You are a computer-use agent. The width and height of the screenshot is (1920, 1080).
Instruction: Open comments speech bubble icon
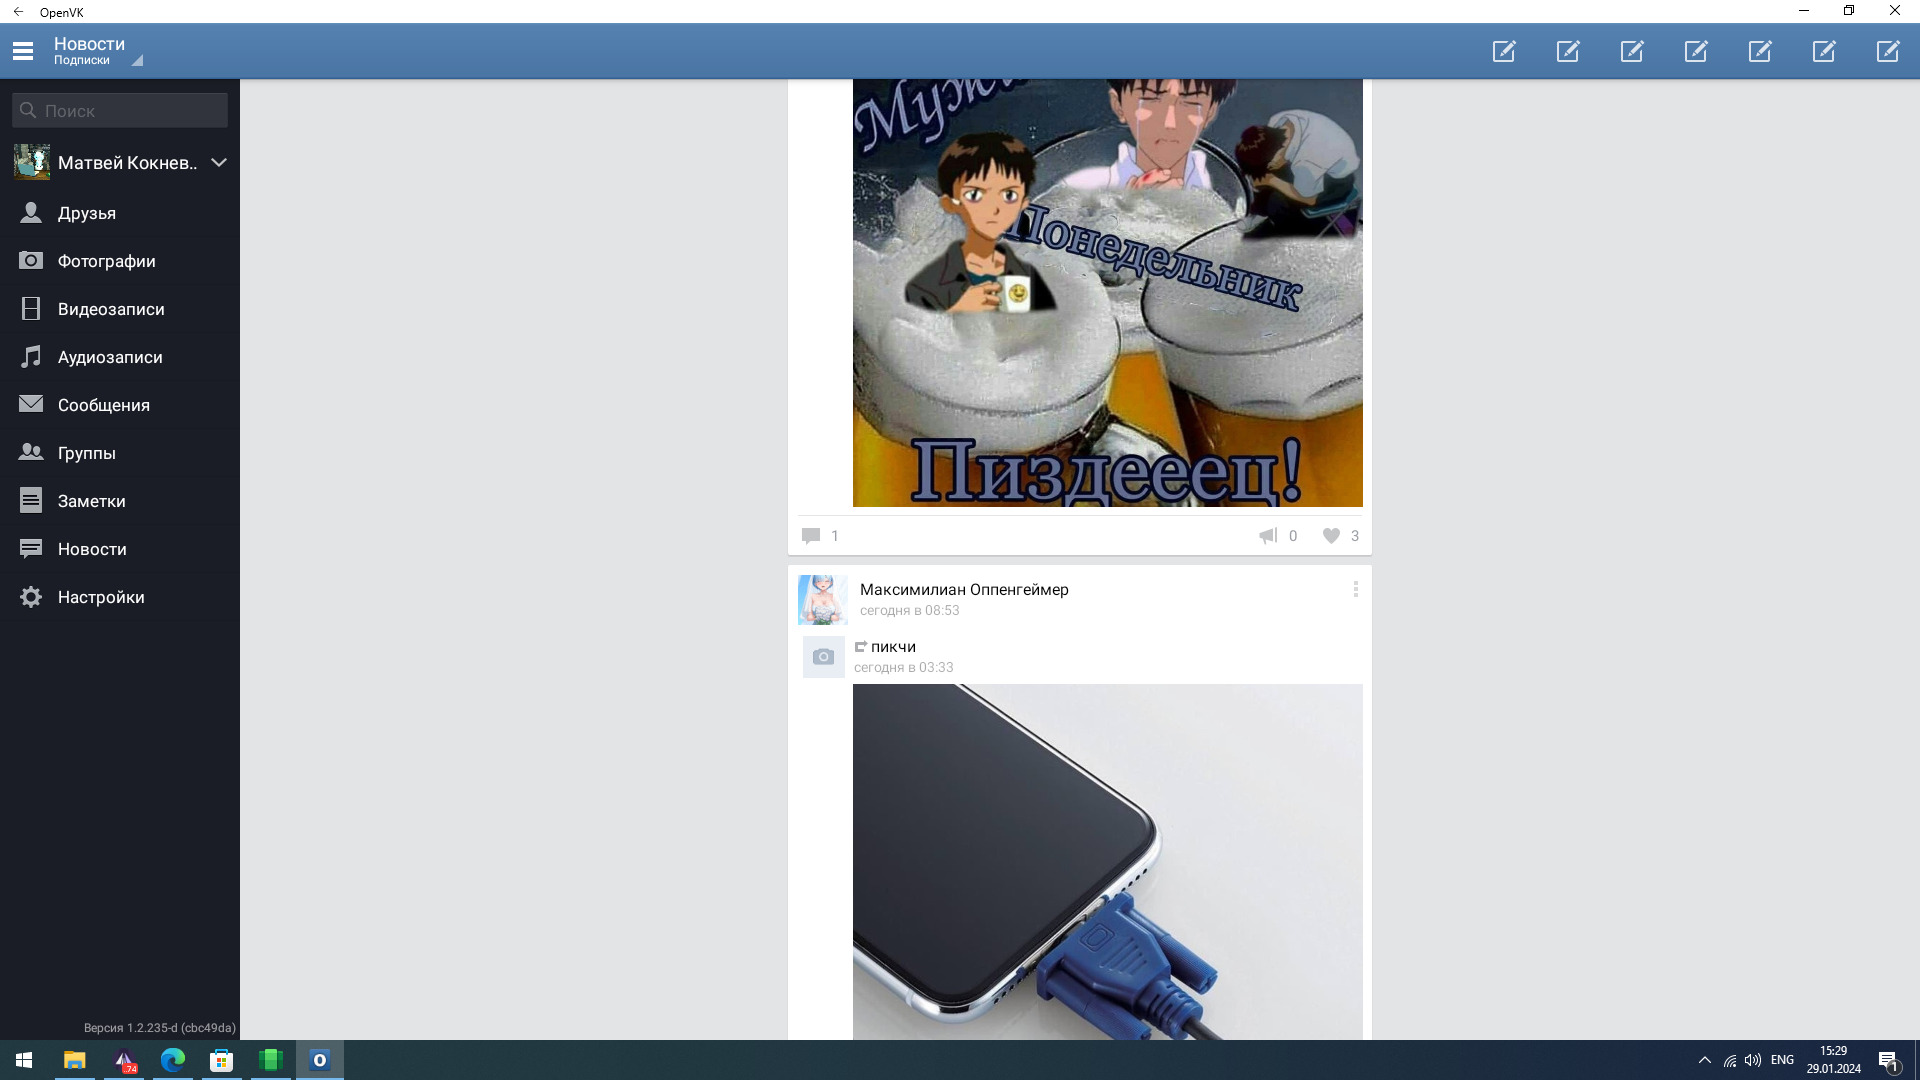click(811, 536)
